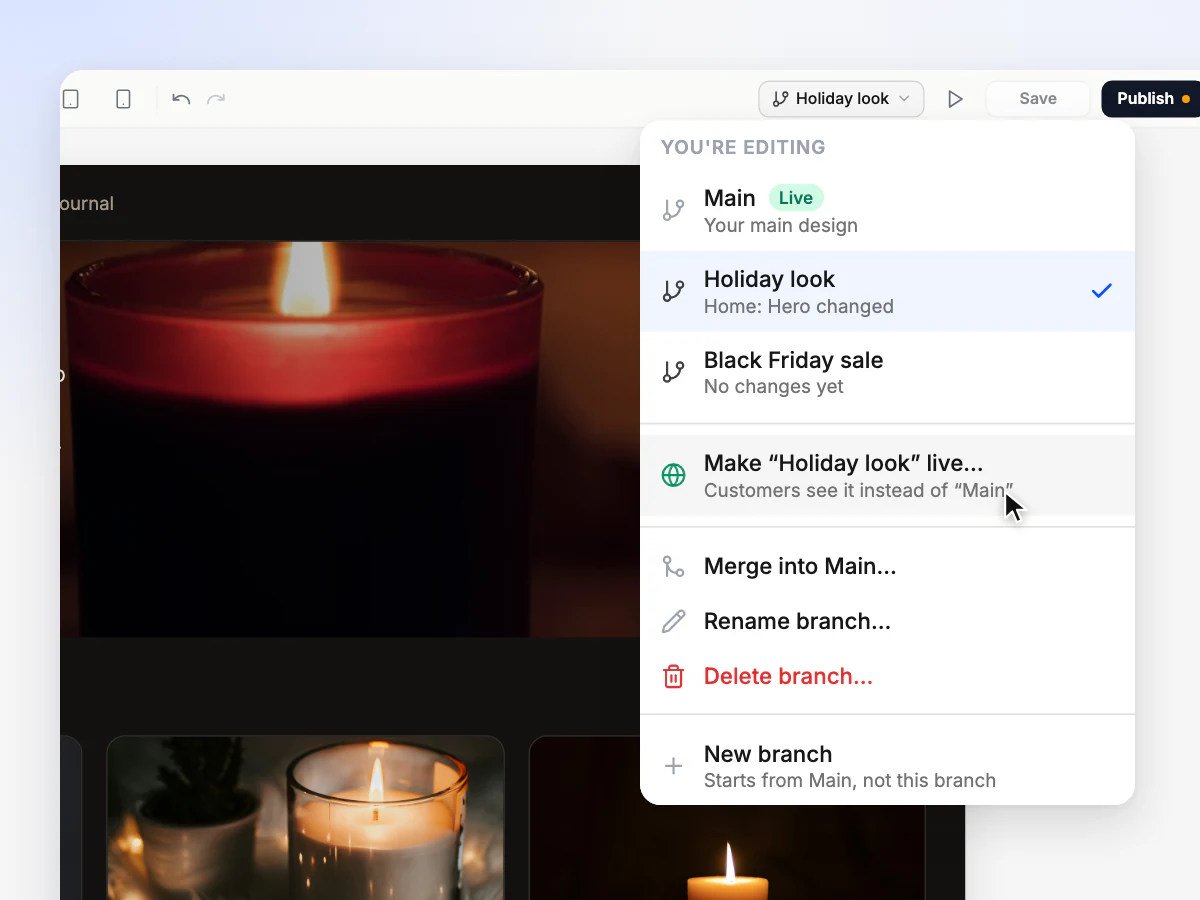Select the Holiday look branch
Screen dimensions: 1200x900
887,291
